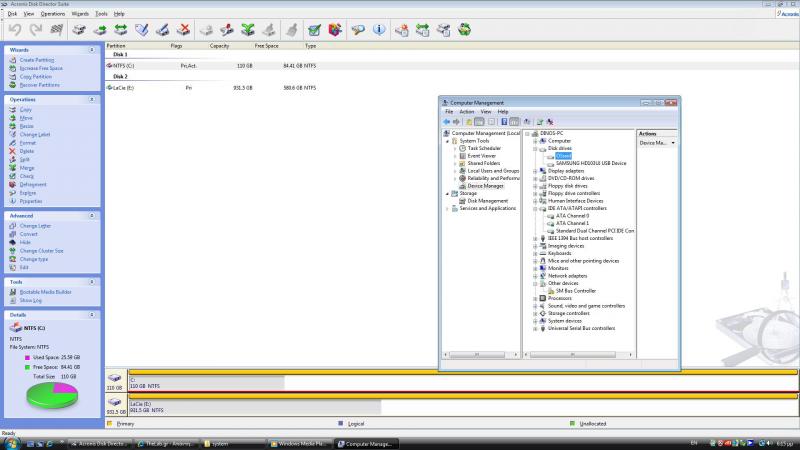
Task: Collapse the Disk drives node
Action: (x=535, y=148)
